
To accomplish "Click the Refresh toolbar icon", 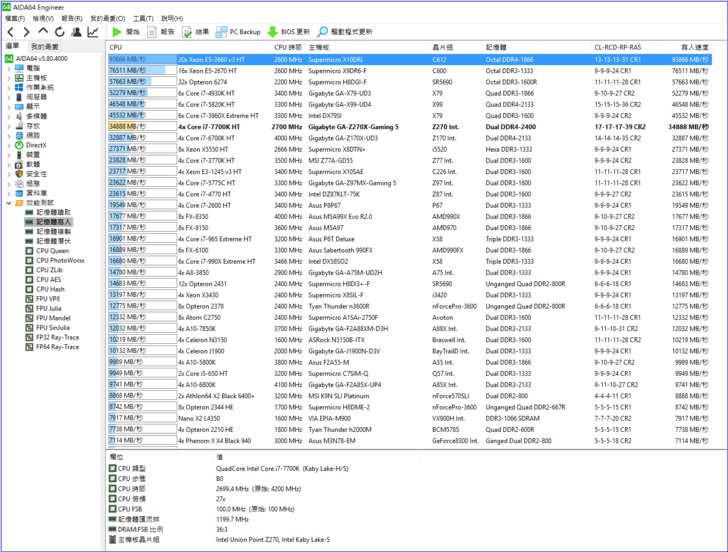I will [58, 32].
